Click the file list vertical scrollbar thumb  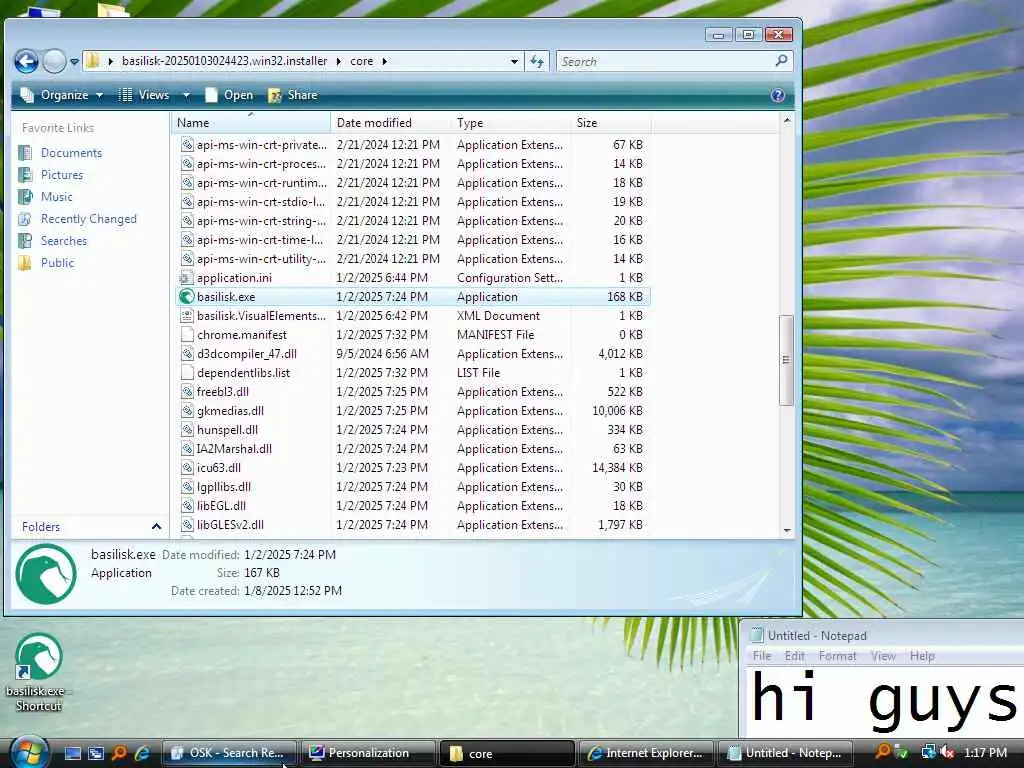pyautogui.click(x=787, y=360)
